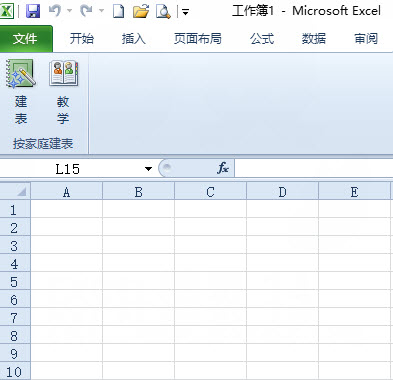This screenshot has width=393, height=380.
Task: Select row 3 header
Action: 15,245
